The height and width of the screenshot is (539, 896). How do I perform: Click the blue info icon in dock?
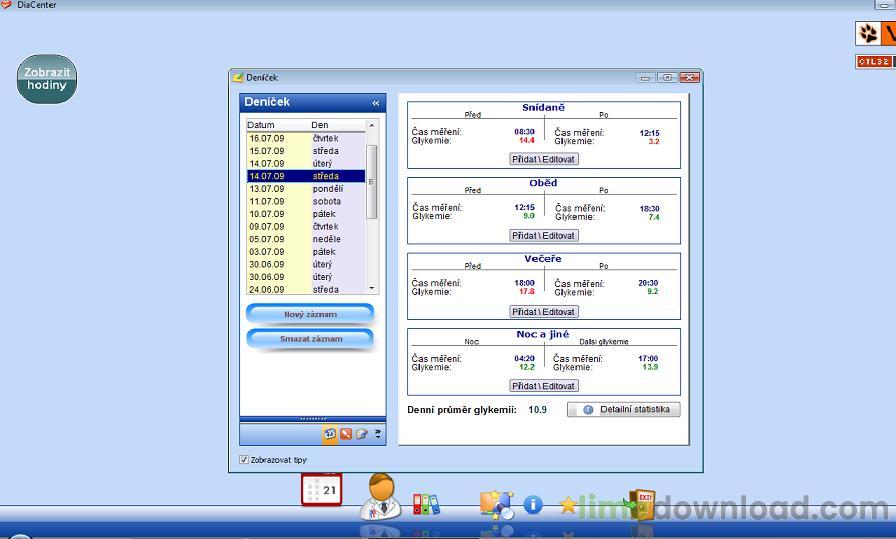point(533,505)
